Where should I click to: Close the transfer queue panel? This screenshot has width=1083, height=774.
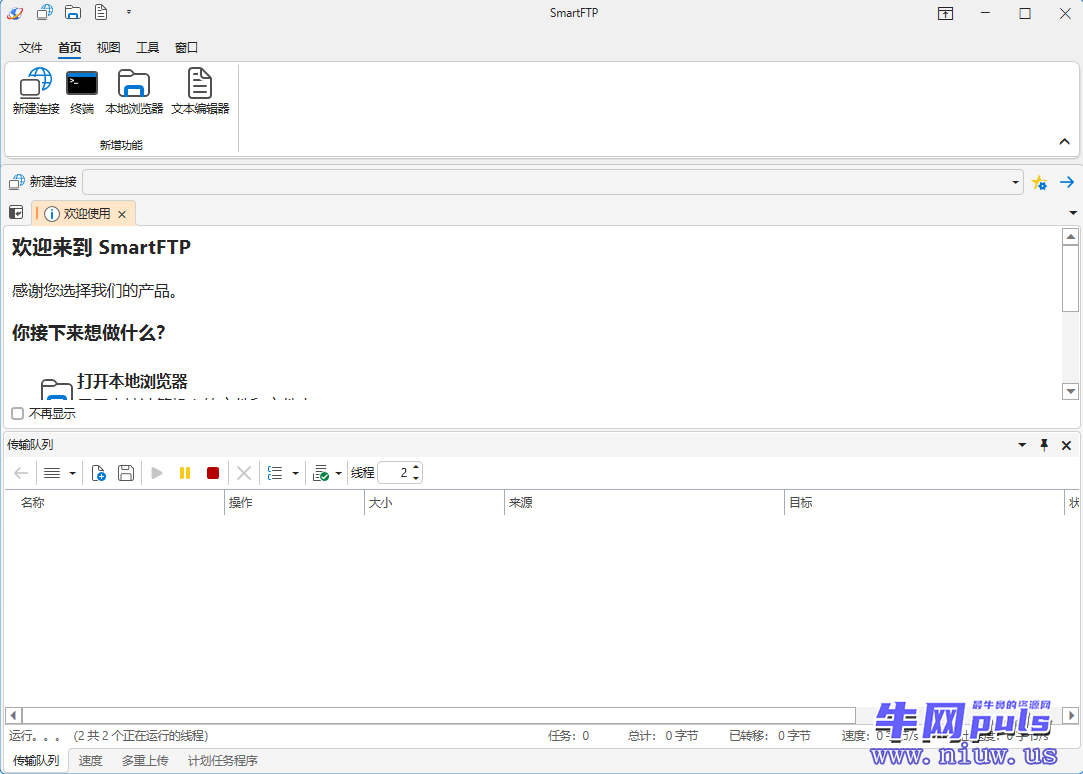[1066, 445]
